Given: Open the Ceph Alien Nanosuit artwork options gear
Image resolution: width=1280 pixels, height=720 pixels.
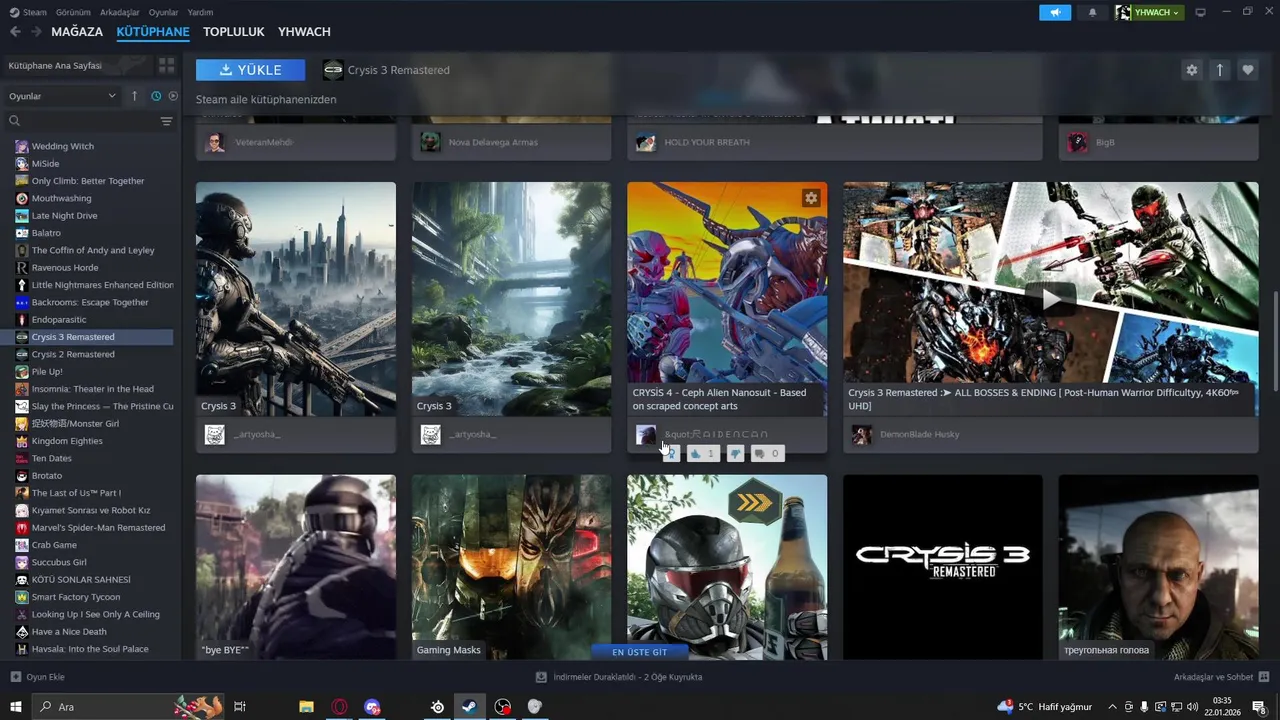Looking at the screenshot, I should click(x=811, y=198).
